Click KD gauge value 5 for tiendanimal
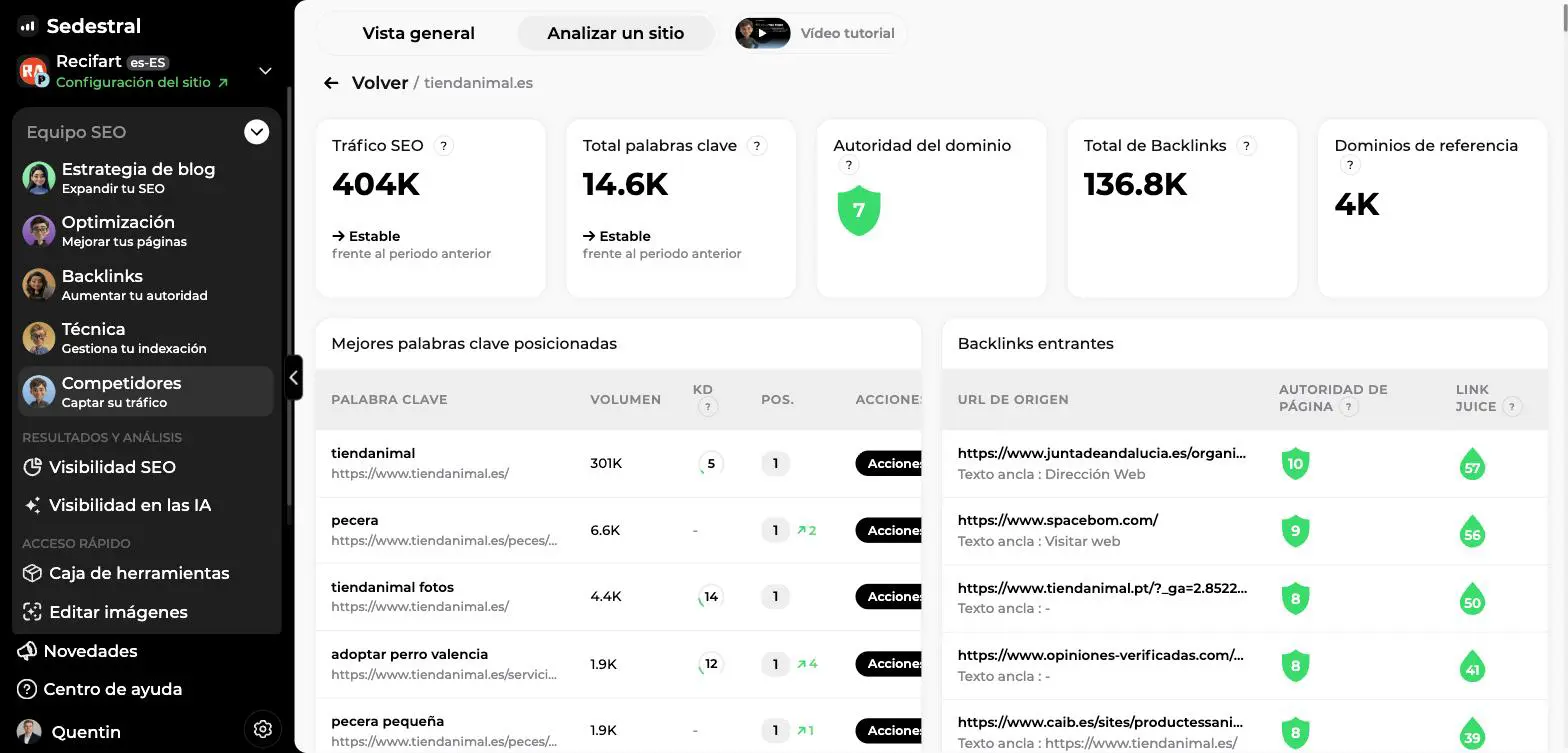The width and height of the screenshot is (1568, 753). tap(711, 464)
